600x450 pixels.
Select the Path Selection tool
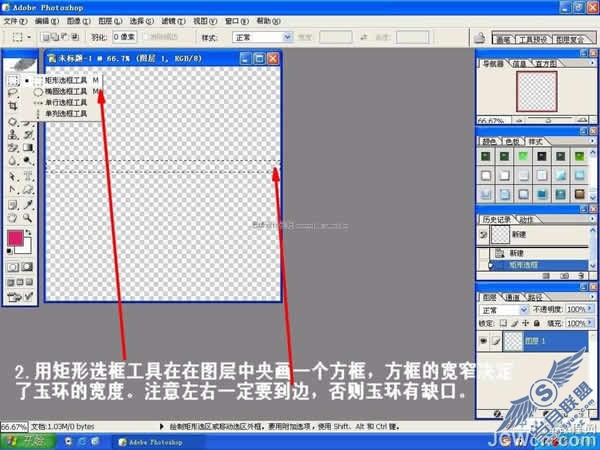(13, 176)
